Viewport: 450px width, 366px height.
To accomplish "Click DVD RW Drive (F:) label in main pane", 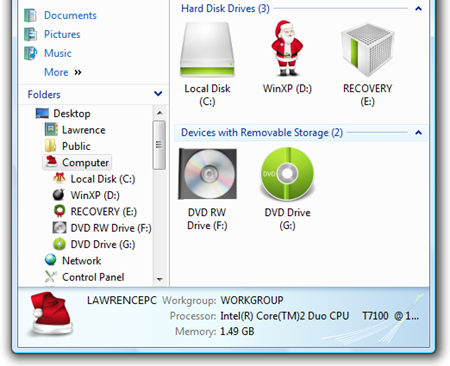I will [207, 219].
